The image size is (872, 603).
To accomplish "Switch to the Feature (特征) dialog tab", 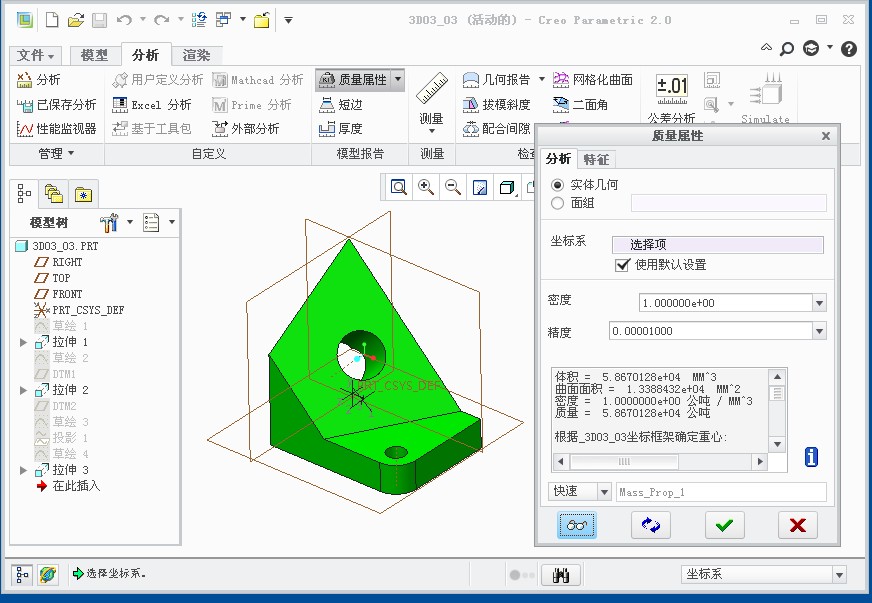I will [x=596, y=159].
